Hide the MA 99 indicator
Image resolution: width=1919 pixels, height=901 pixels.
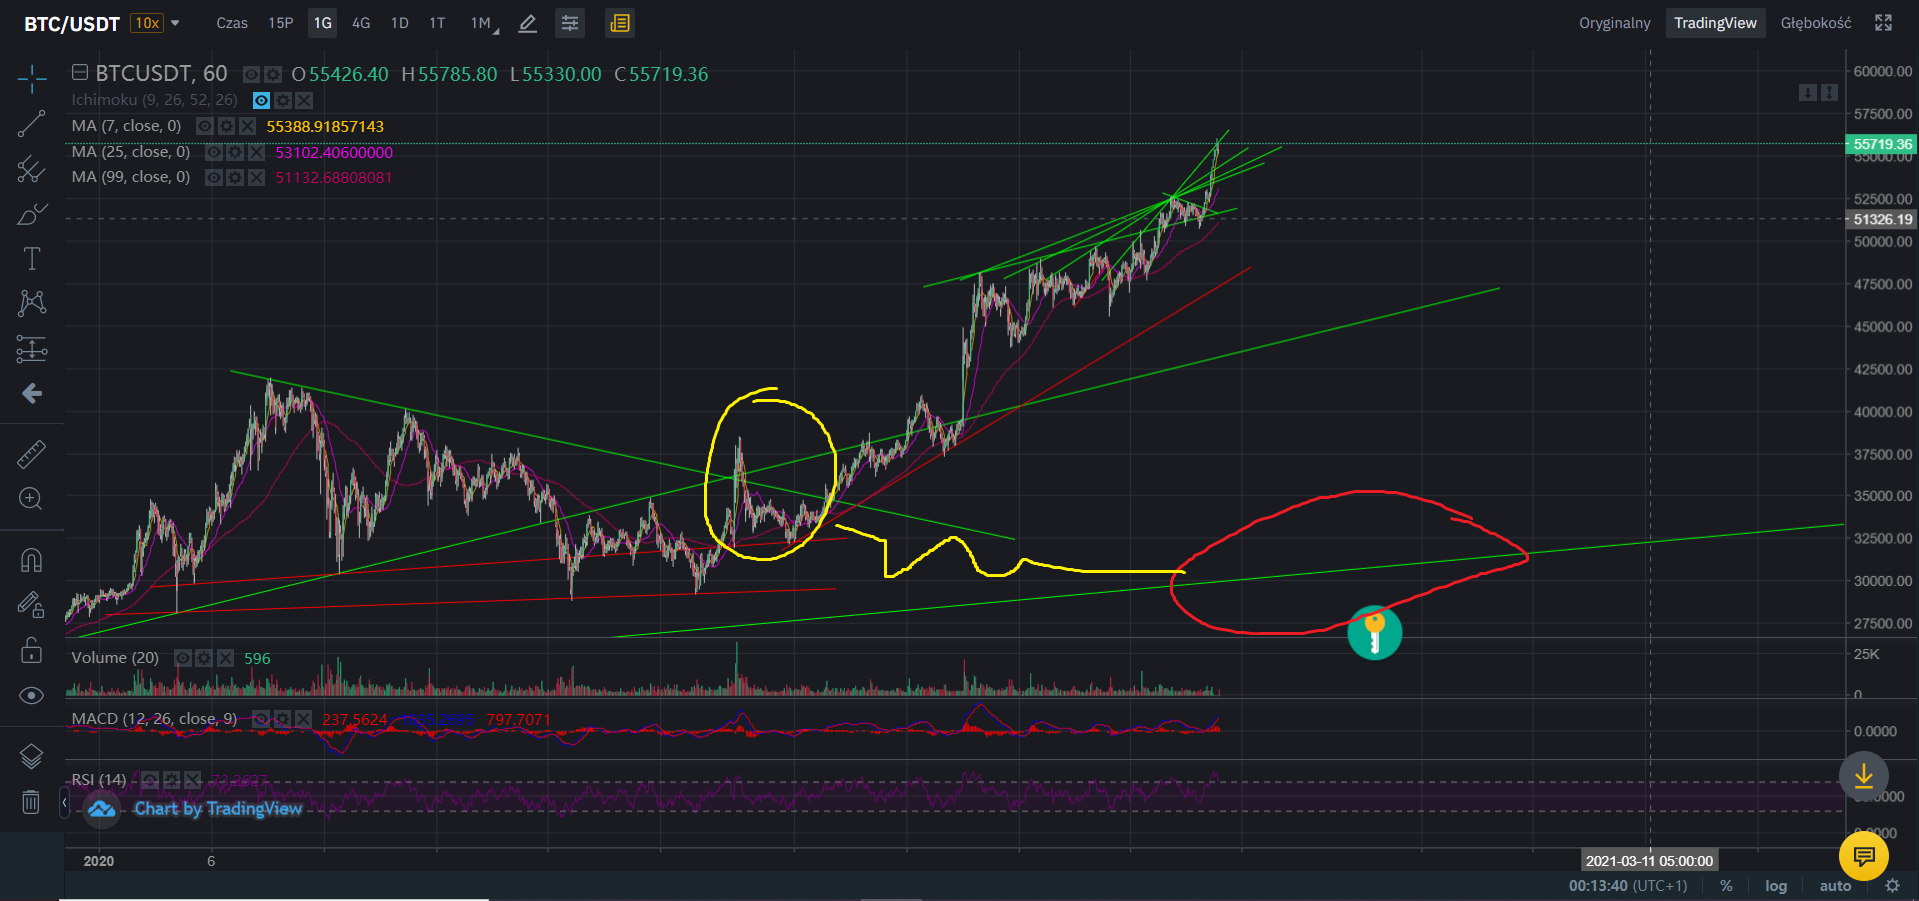(x=214, y=177)
